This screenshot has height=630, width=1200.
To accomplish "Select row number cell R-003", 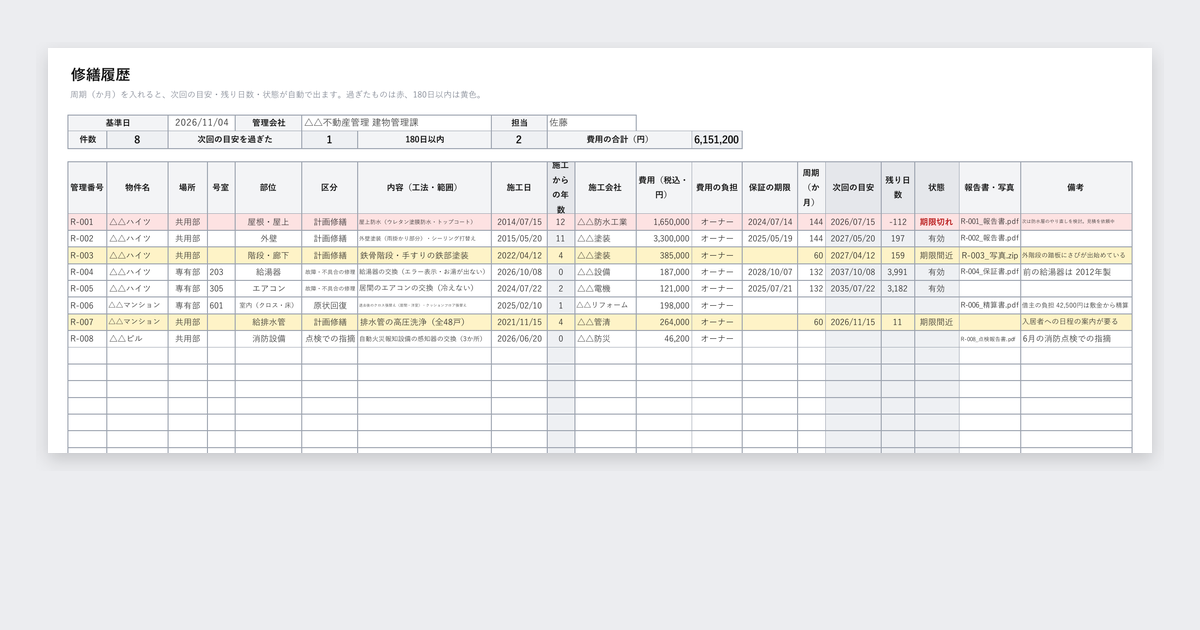I will point(87,255).
